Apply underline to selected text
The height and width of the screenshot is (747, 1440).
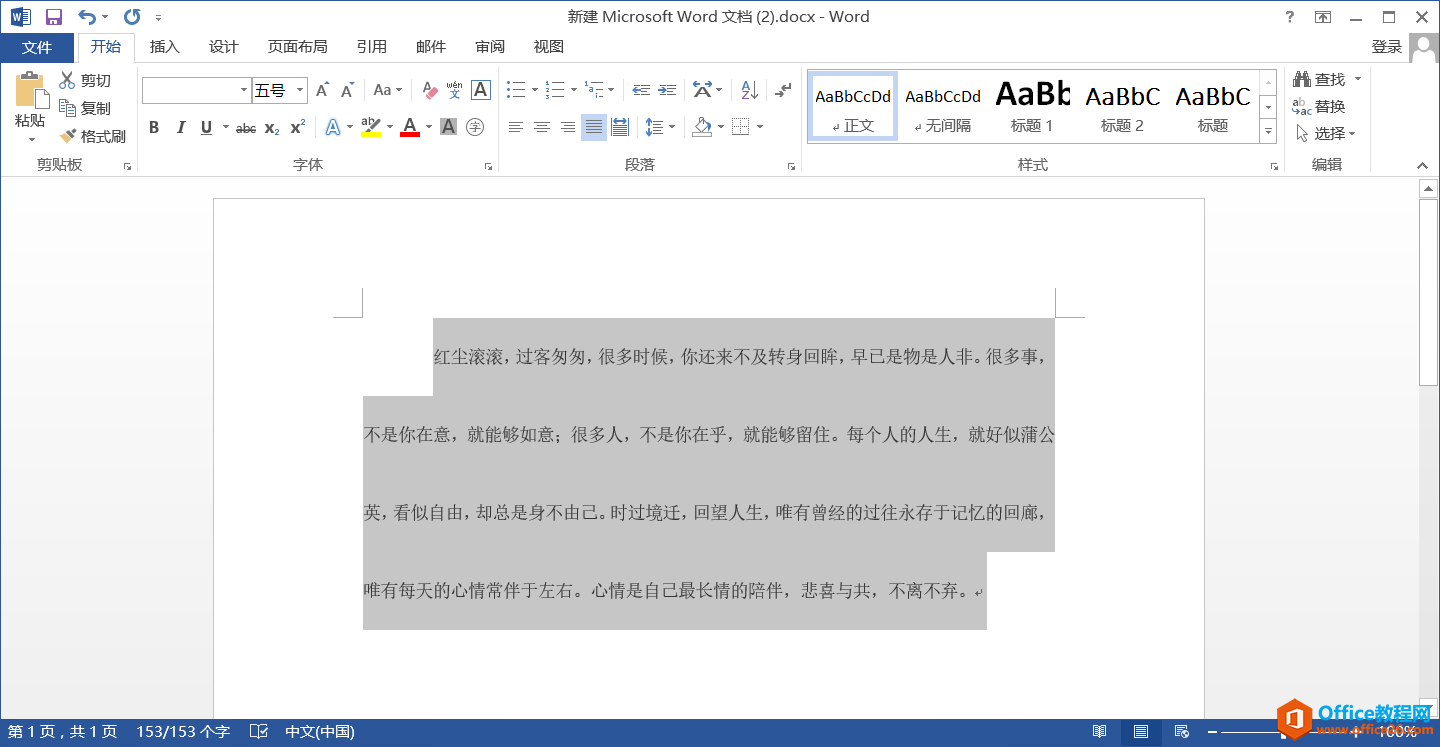[203, 127]
